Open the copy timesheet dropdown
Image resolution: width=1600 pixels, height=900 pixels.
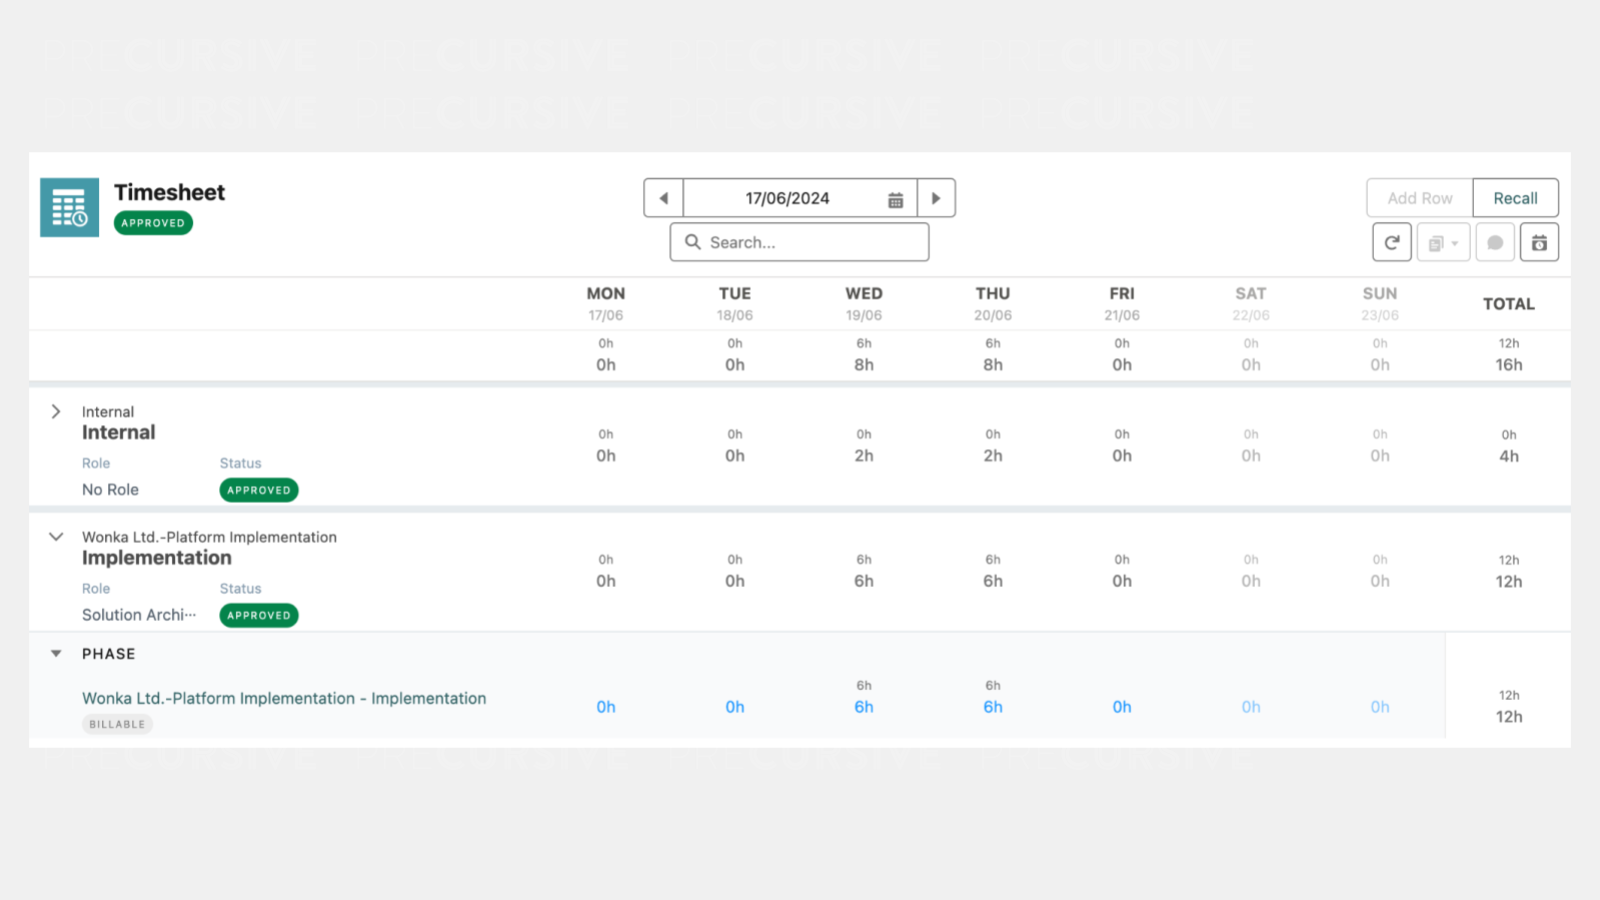pos(1443,243)
